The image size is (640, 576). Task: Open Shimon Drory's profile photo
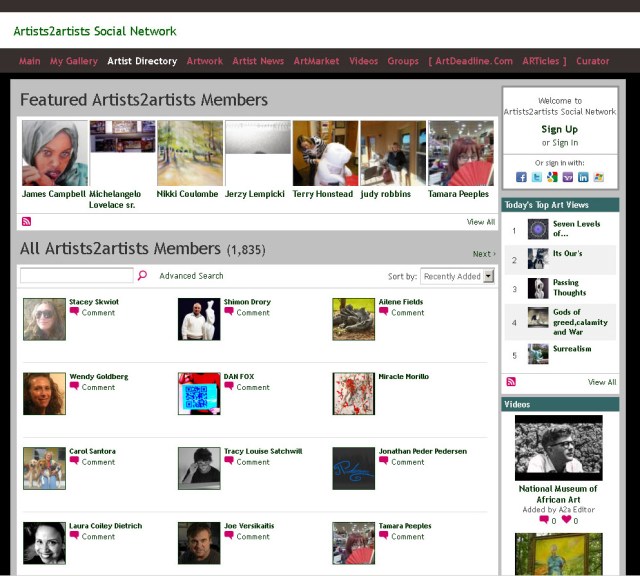click(199, 319)
